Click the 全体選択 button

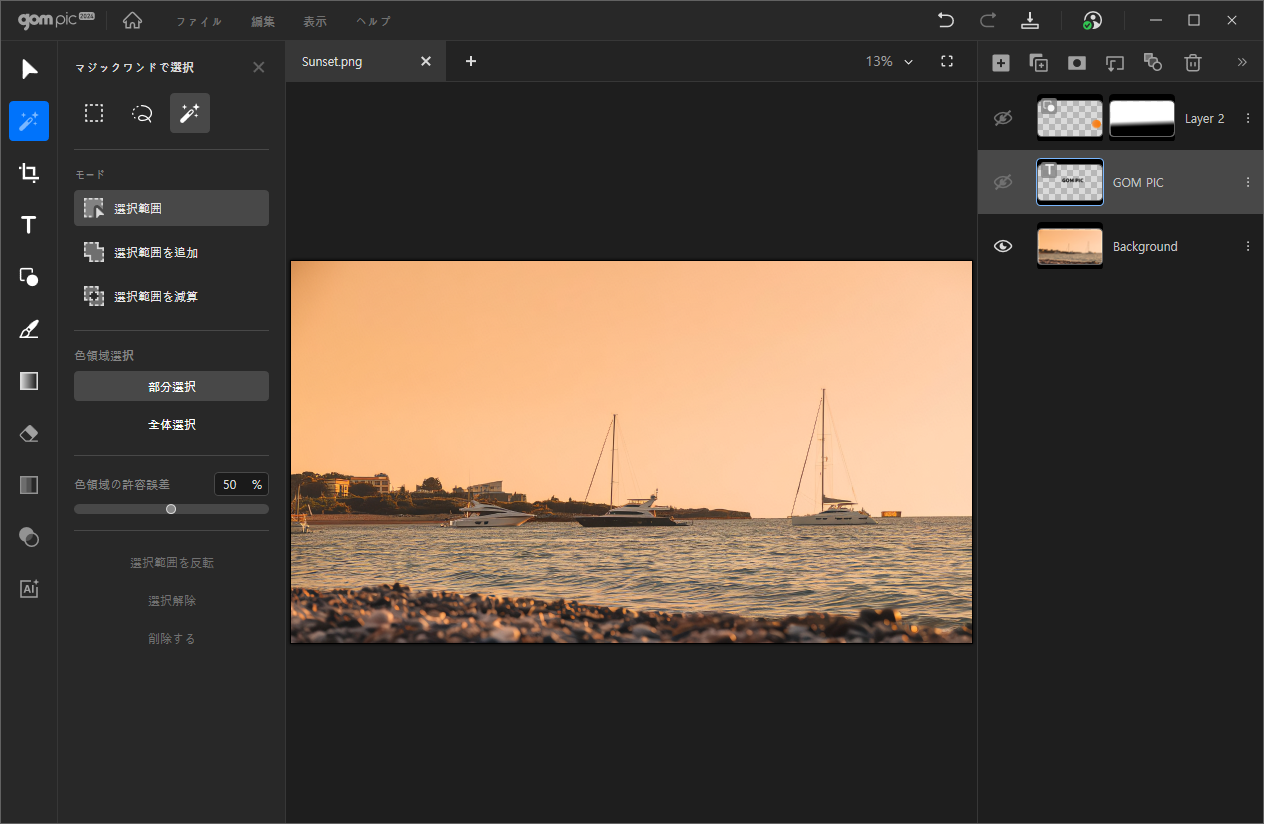171,425
